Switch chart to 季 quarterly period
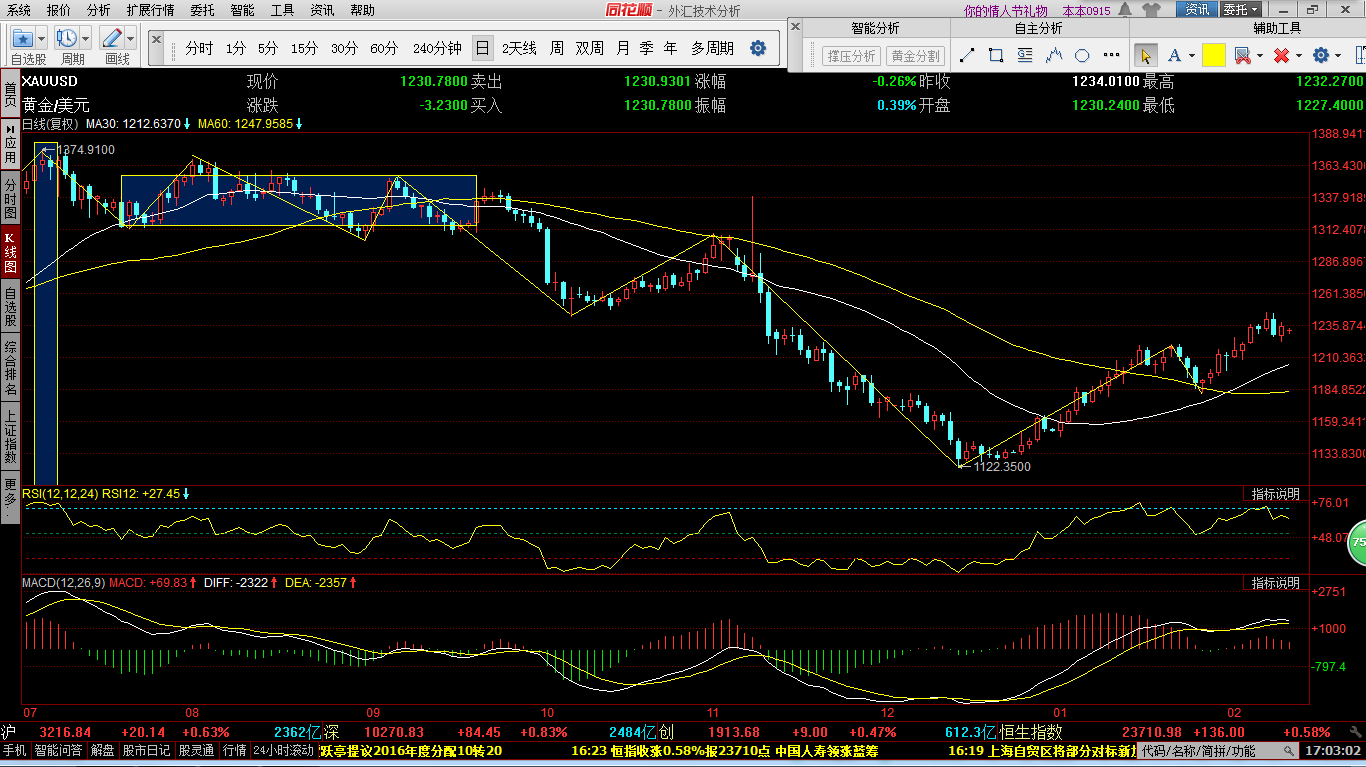Screen dimensions: 1366x767 point(647,48)
